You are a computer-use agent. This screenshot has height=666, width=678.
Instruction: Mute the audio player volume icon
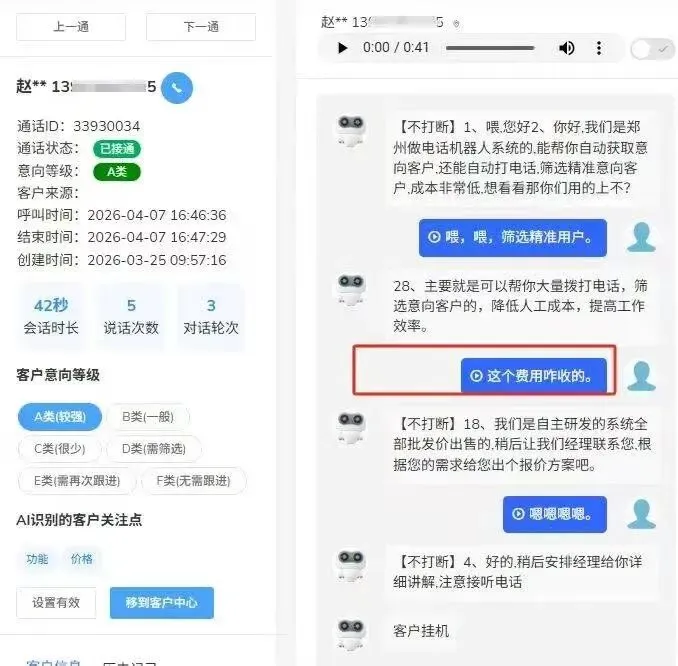tap(566, 48)
